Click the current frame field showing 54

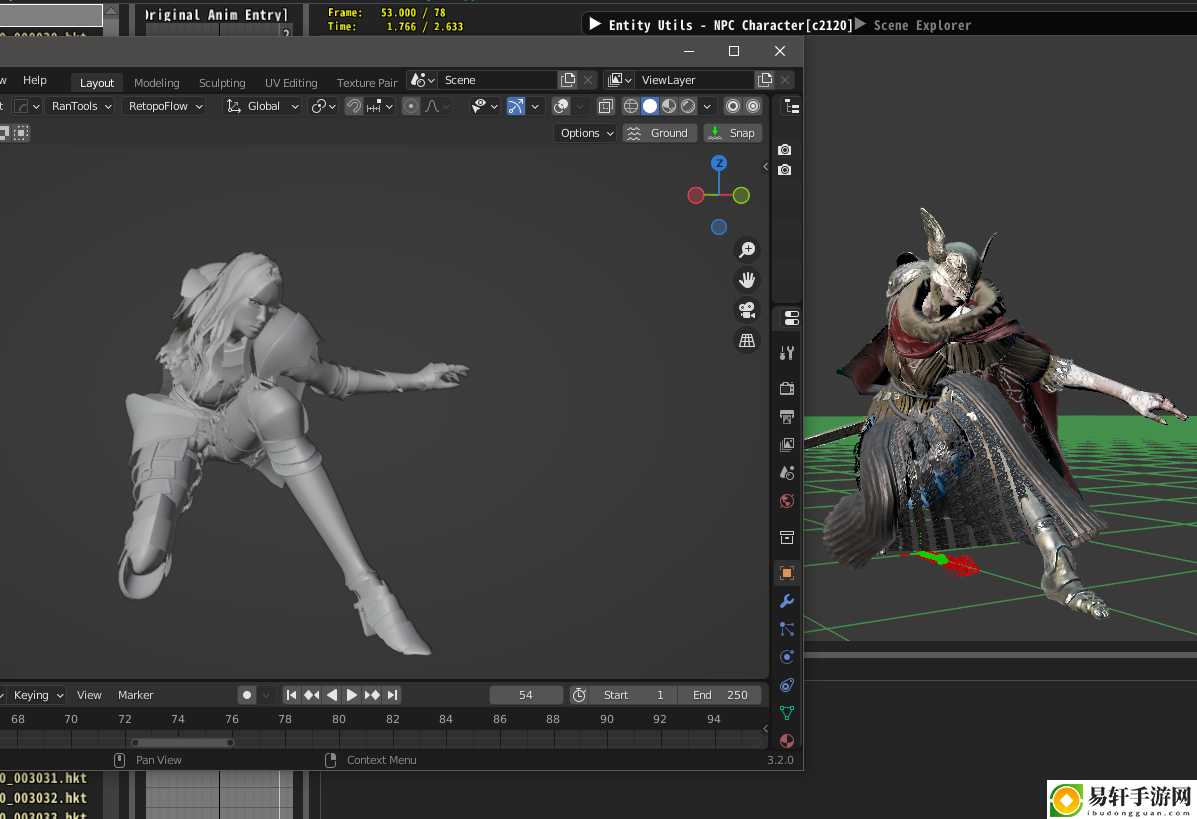tap(526, 695)
